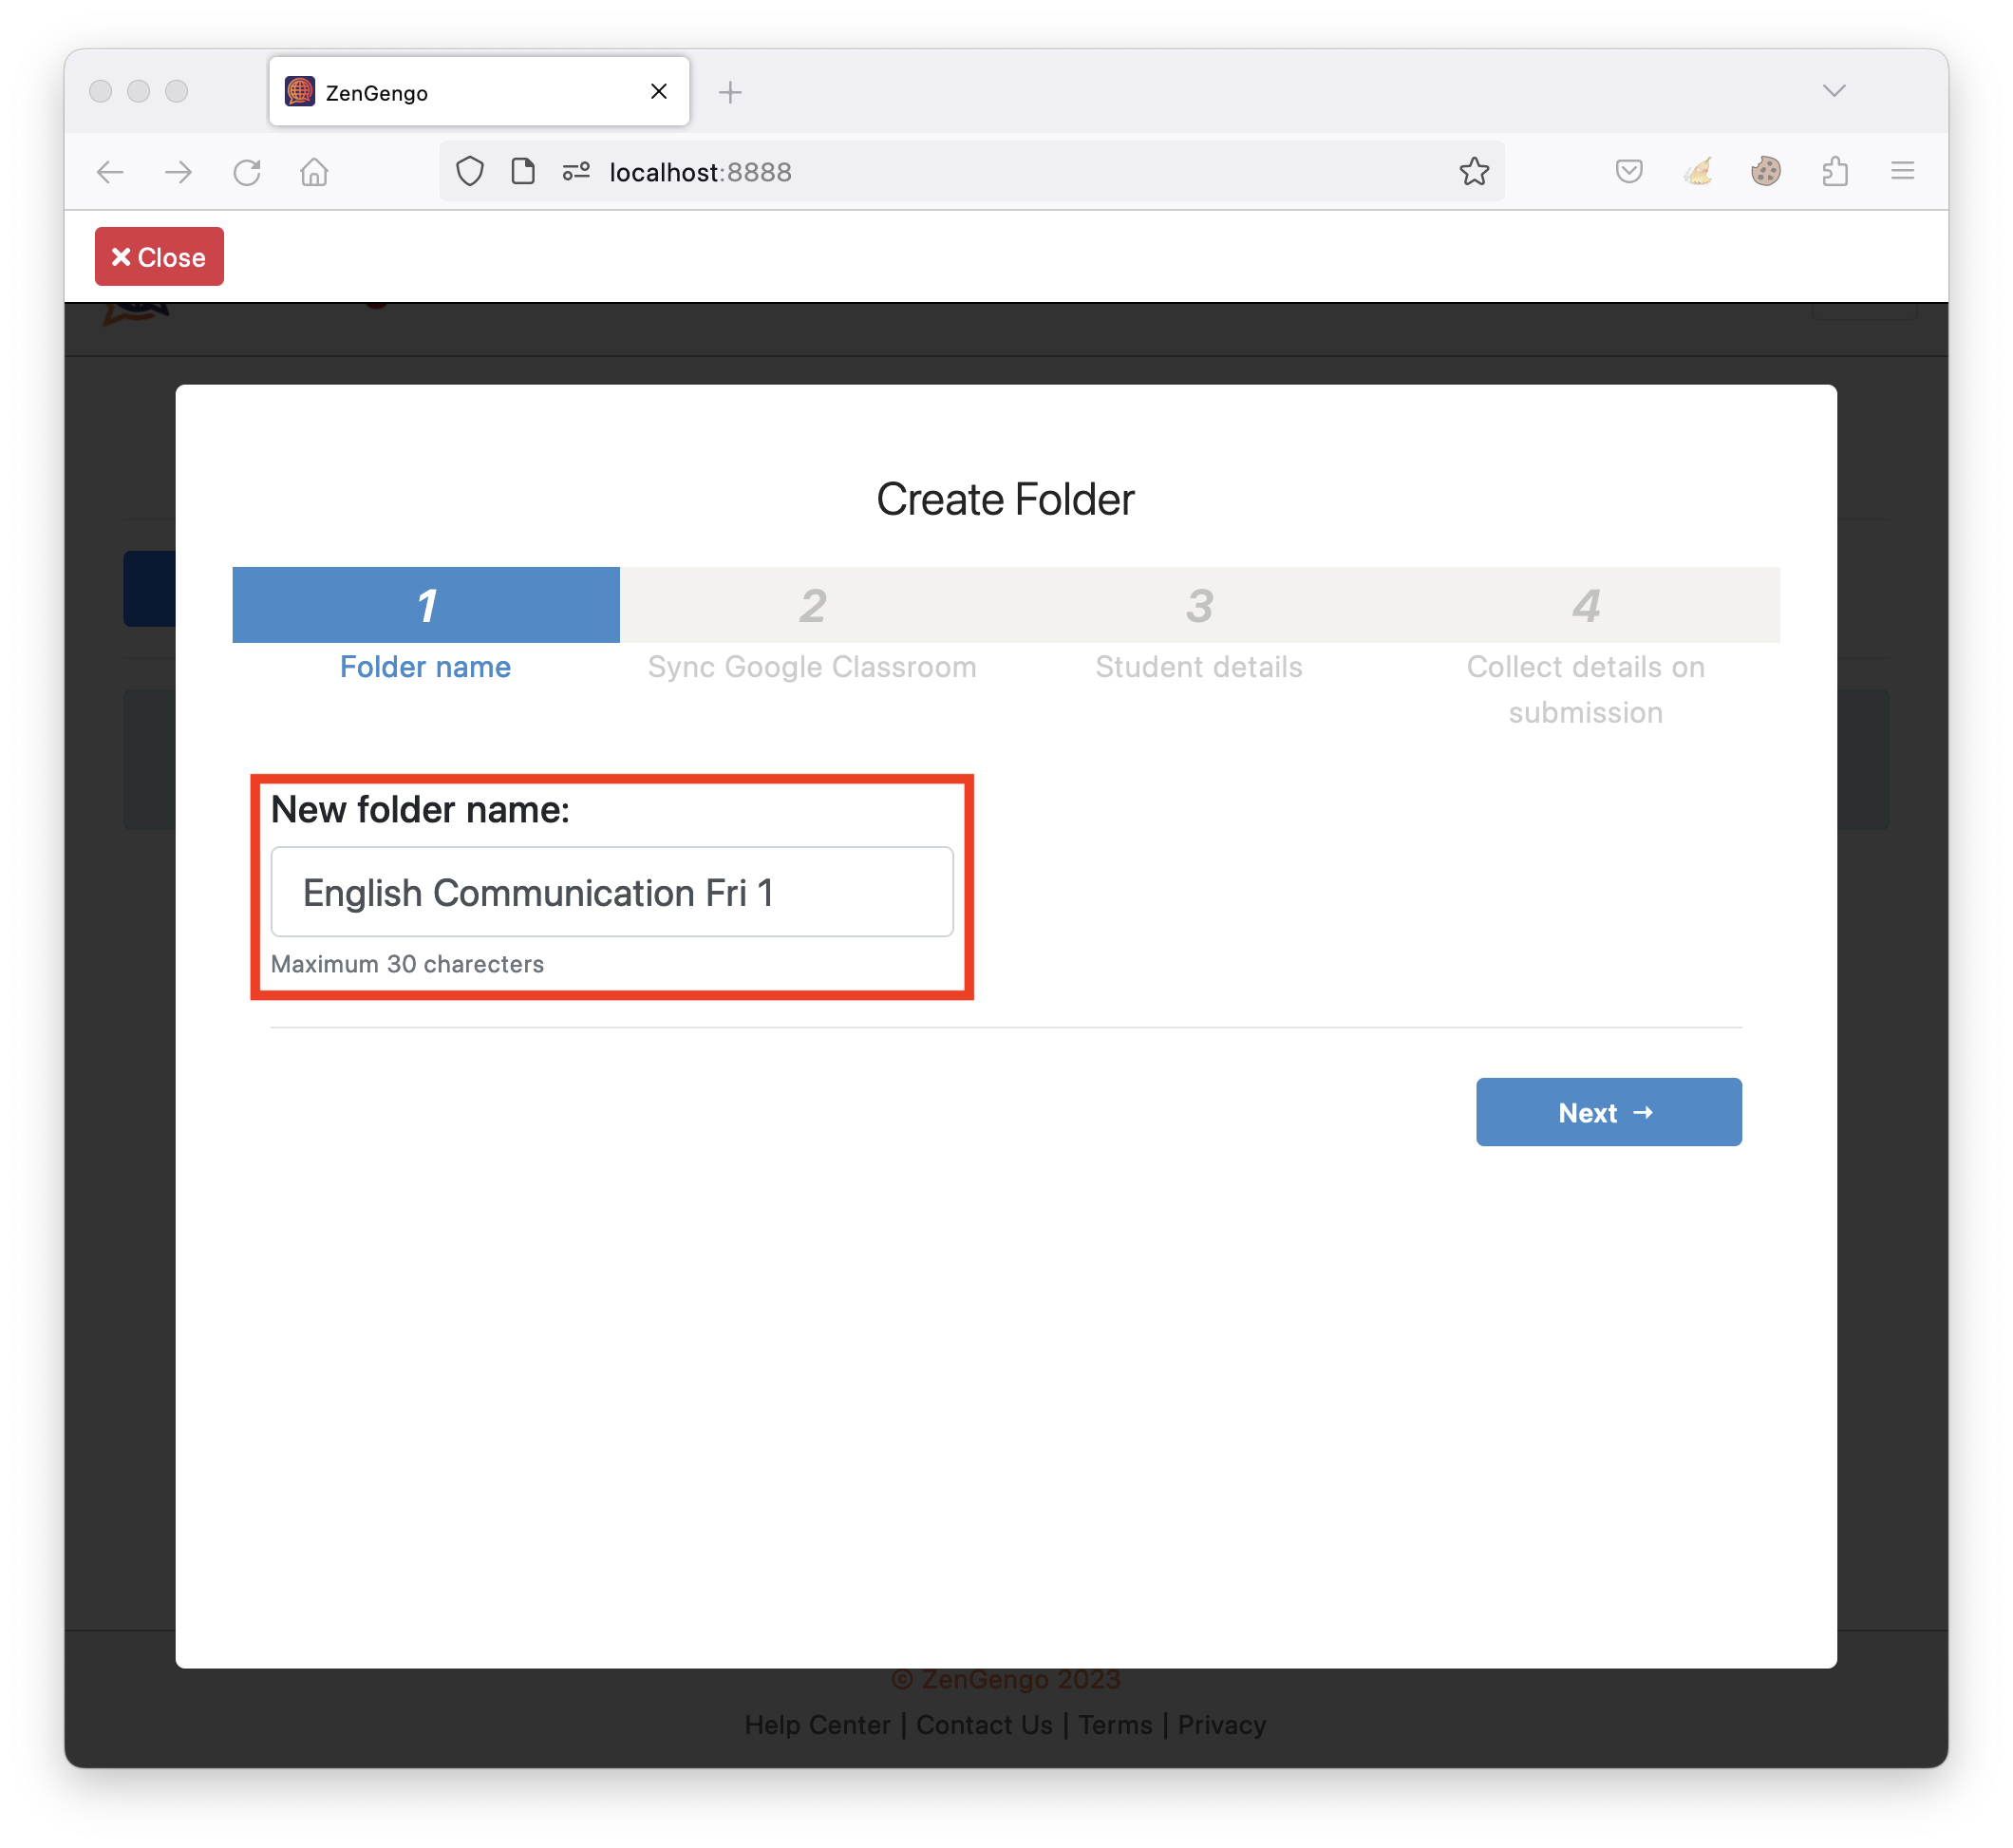Click the 'New folder name:' label

tap(420, 809)
